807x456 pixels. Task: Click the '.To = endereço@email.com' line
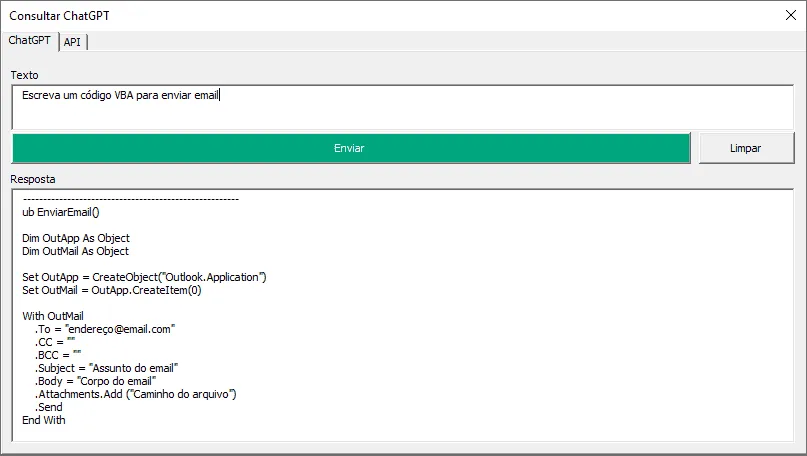coord(105,329)
